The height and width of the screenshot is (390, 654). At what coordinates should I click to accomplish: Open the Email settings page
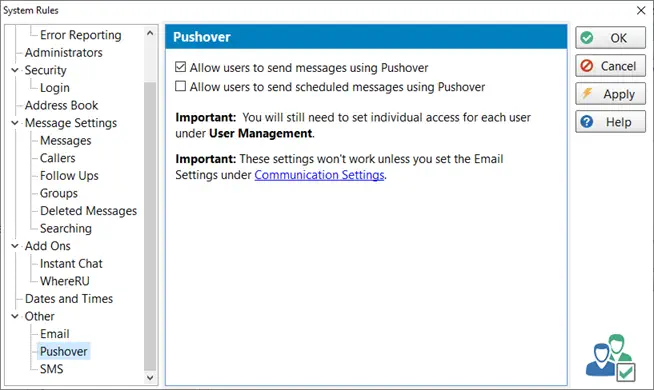pyautogui.click(x=55, y=334)
